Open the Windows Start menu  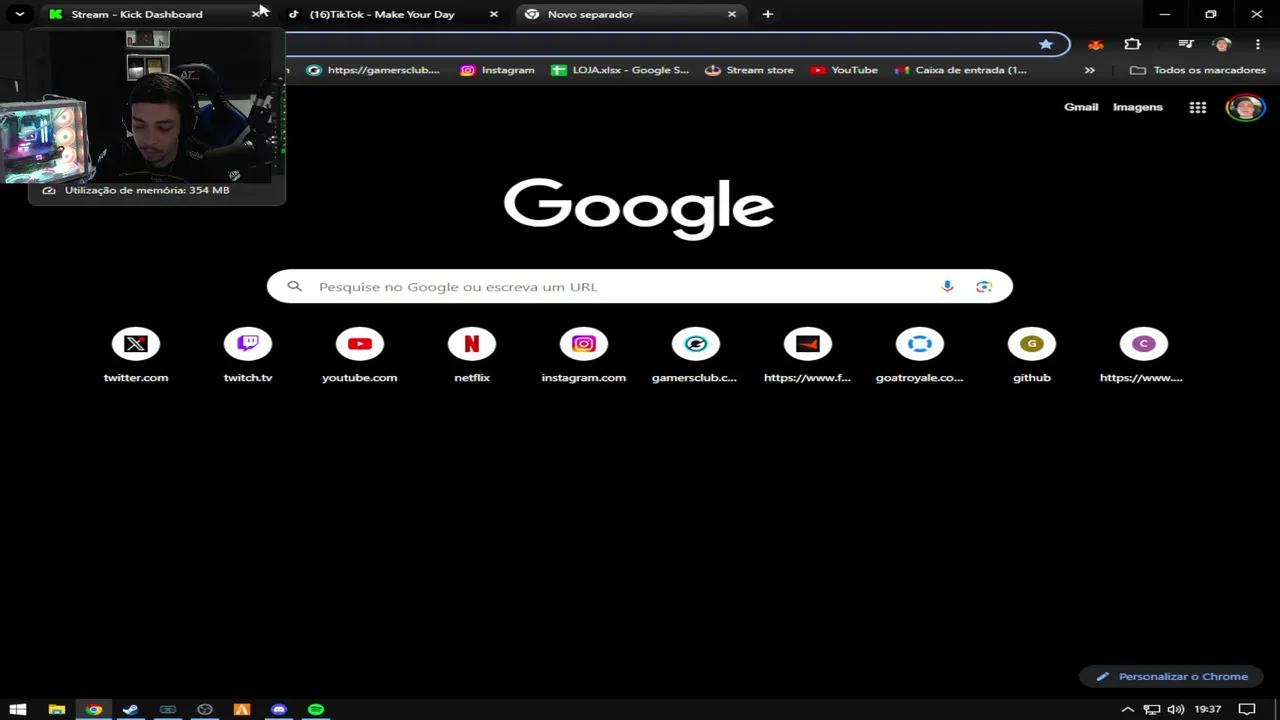pos(18,709)
